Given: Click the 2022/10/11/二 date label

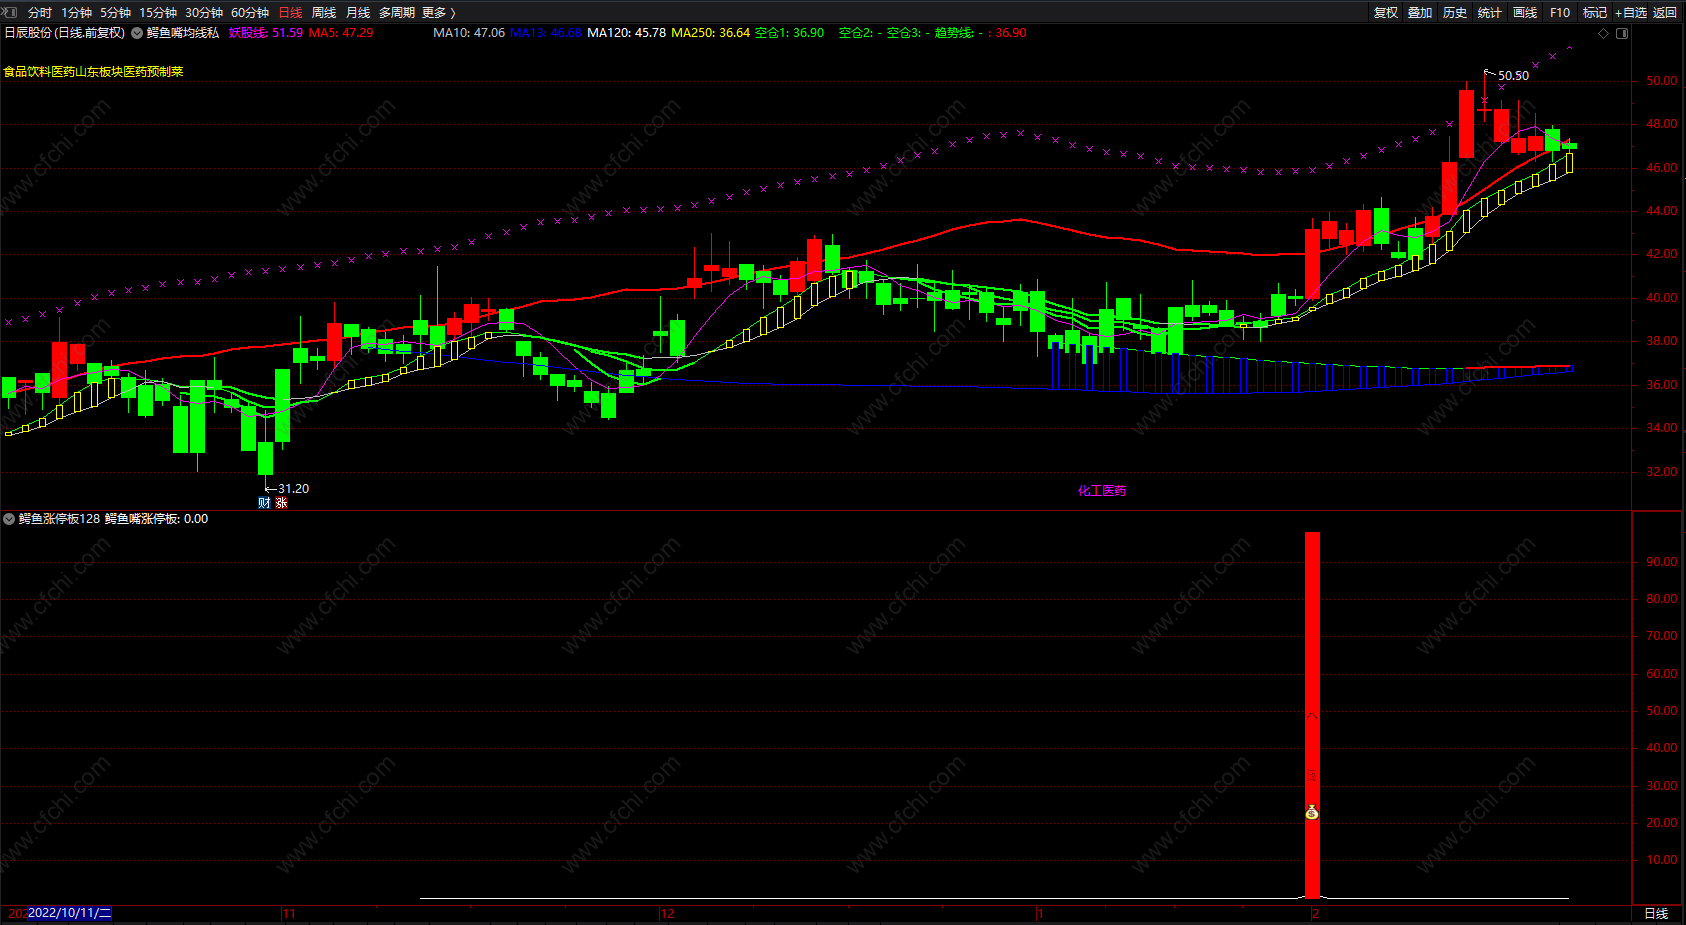Looking at the screenshot, I should tap(70, 913).
